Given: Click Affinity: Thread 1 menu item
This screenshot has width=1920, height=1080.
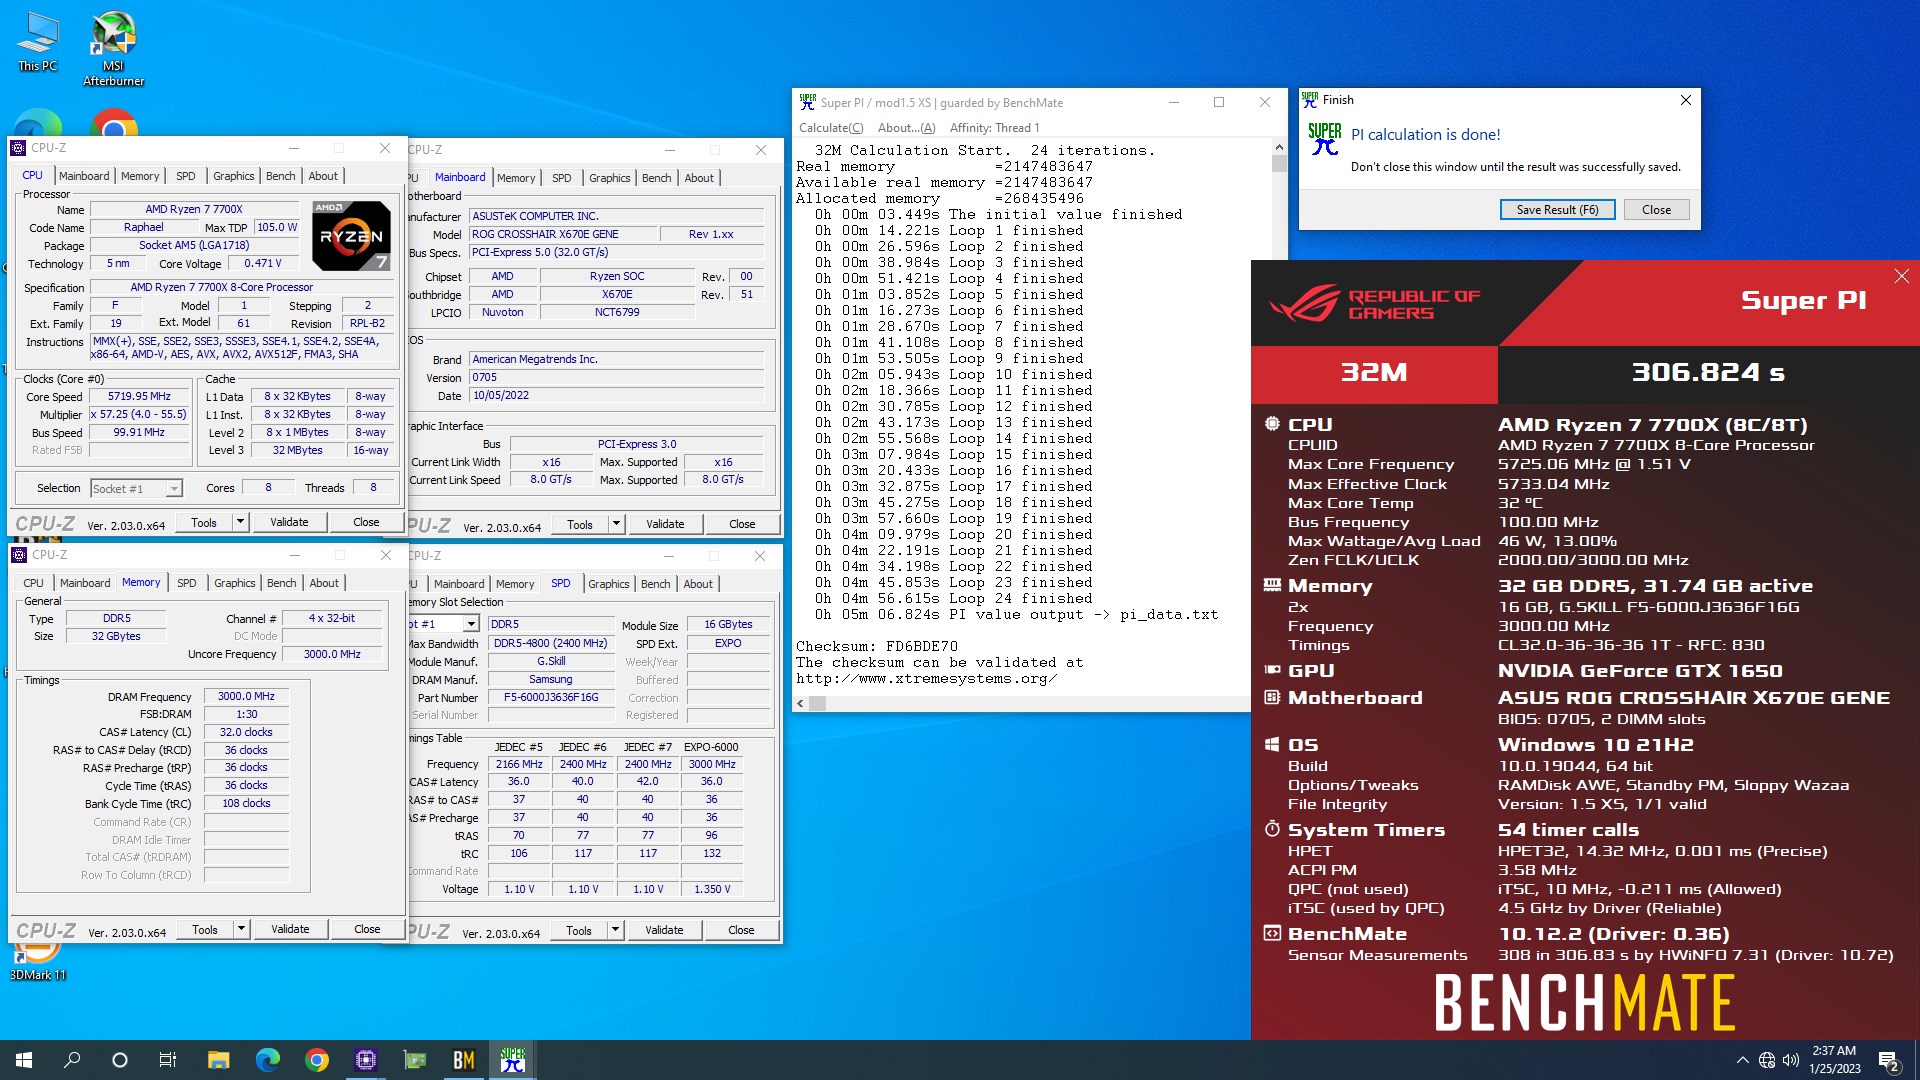Looking at the screenshot, I should click(994, 128).
